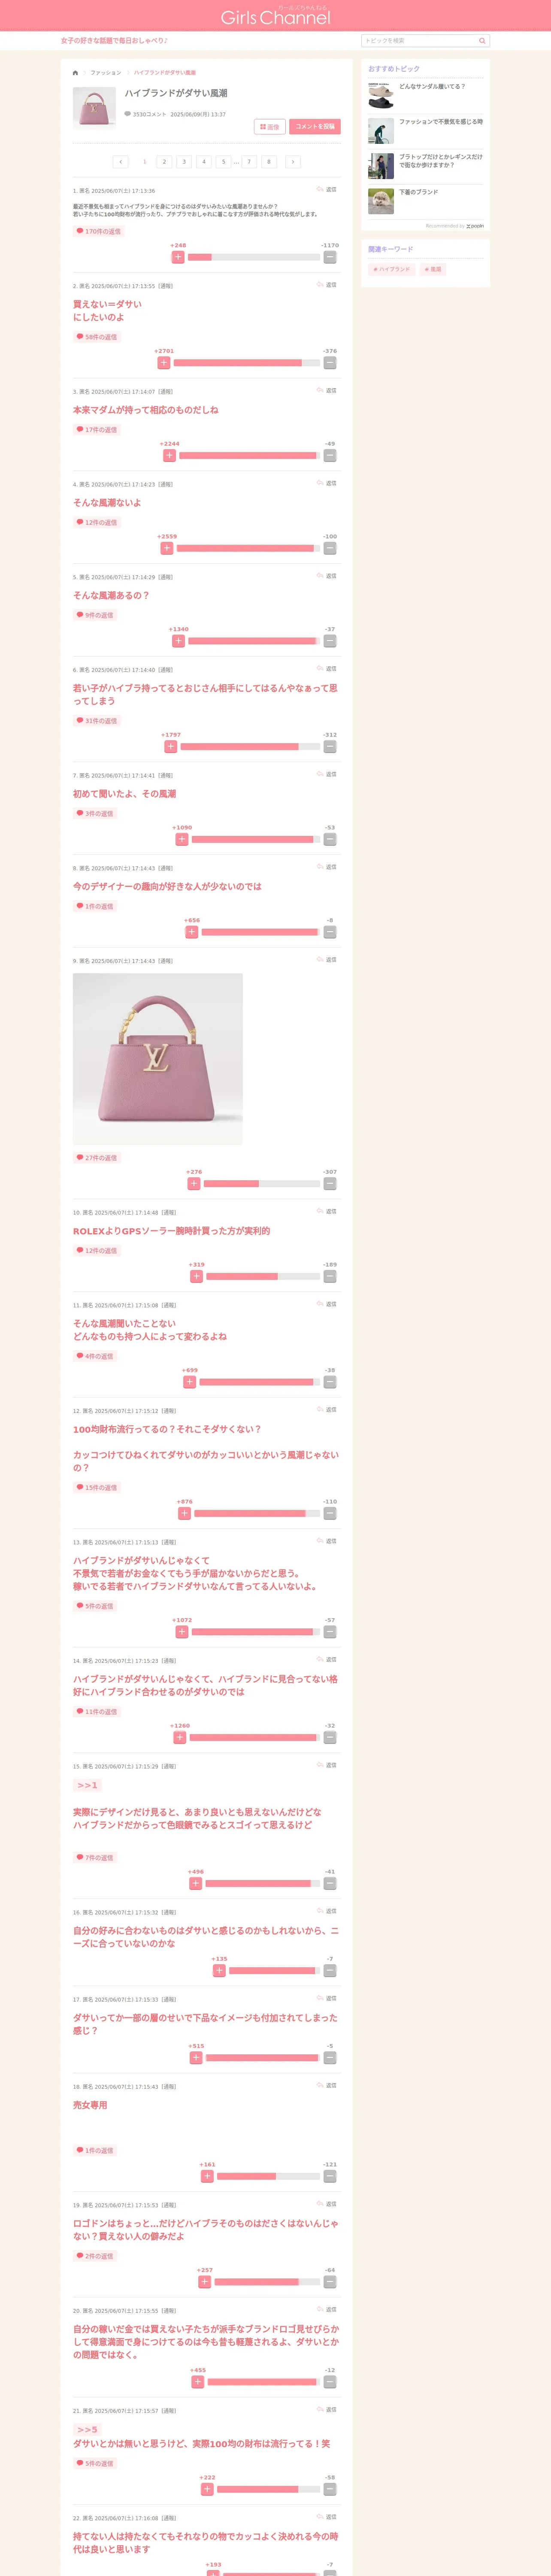
Task: Expand the 170件の返信 replies on comment 1
Action: point(98,231)
